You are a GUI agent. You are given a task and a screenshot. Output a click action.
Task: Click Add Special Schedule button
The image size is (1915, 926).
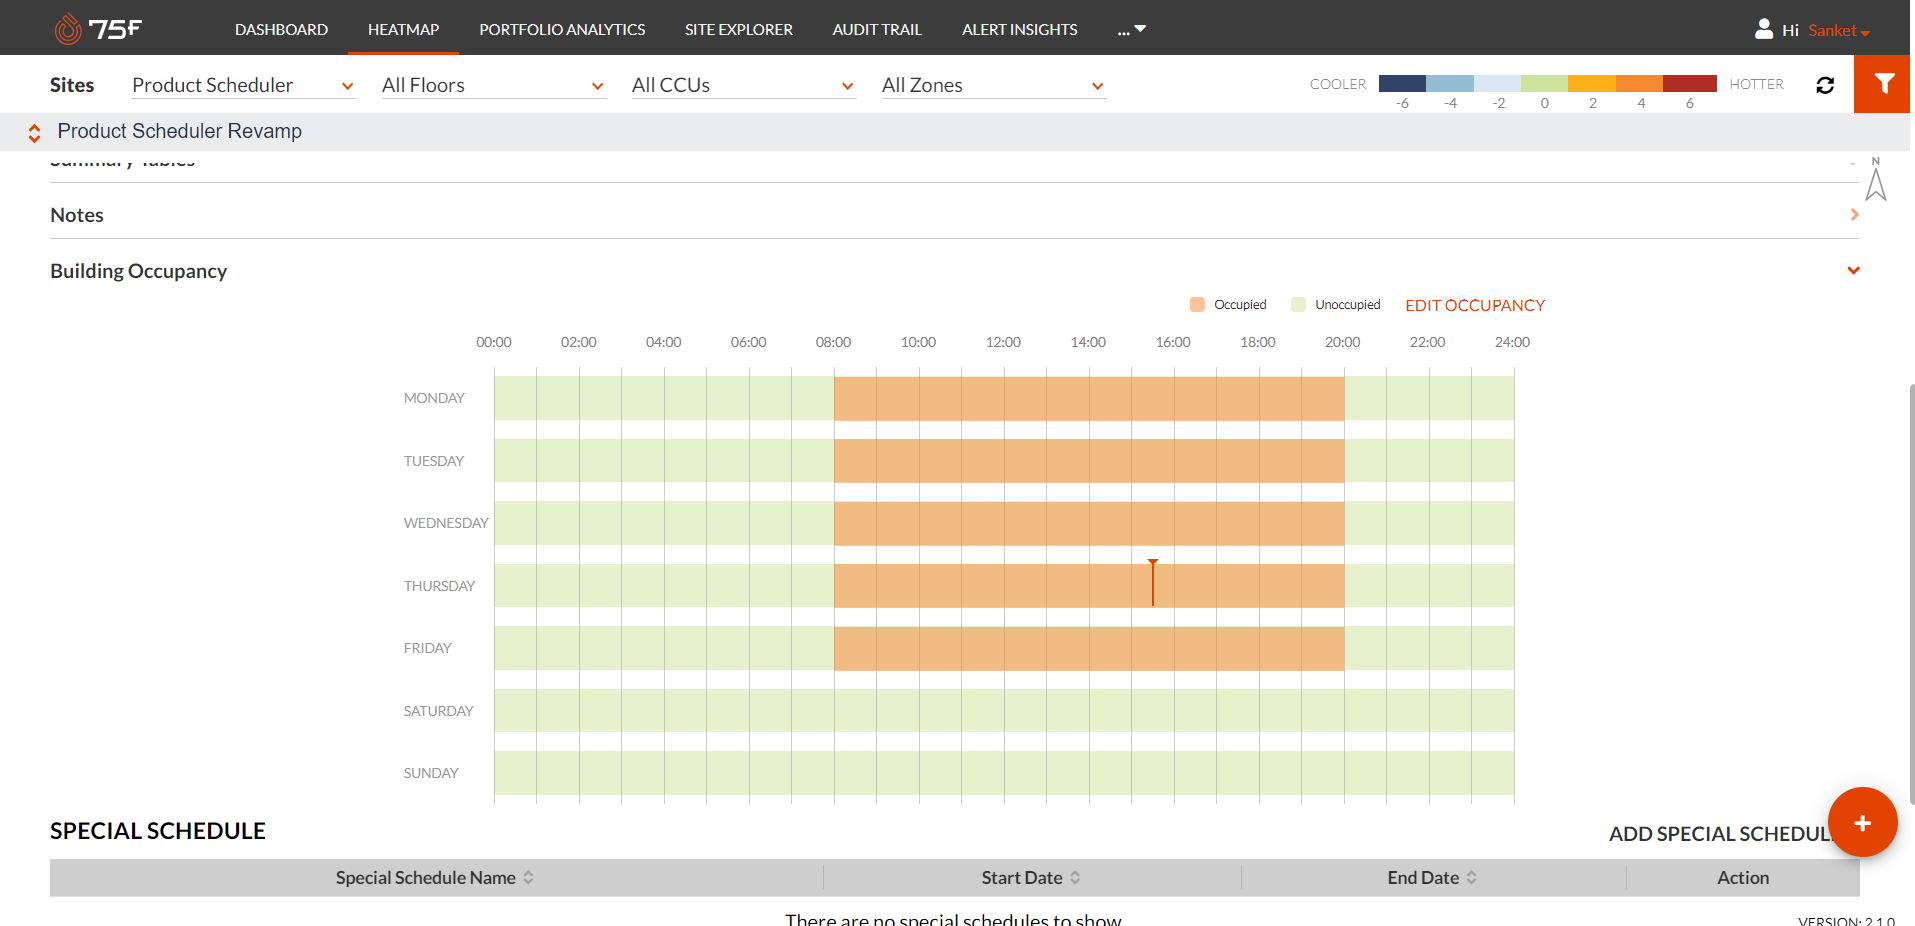point(1718,834)
